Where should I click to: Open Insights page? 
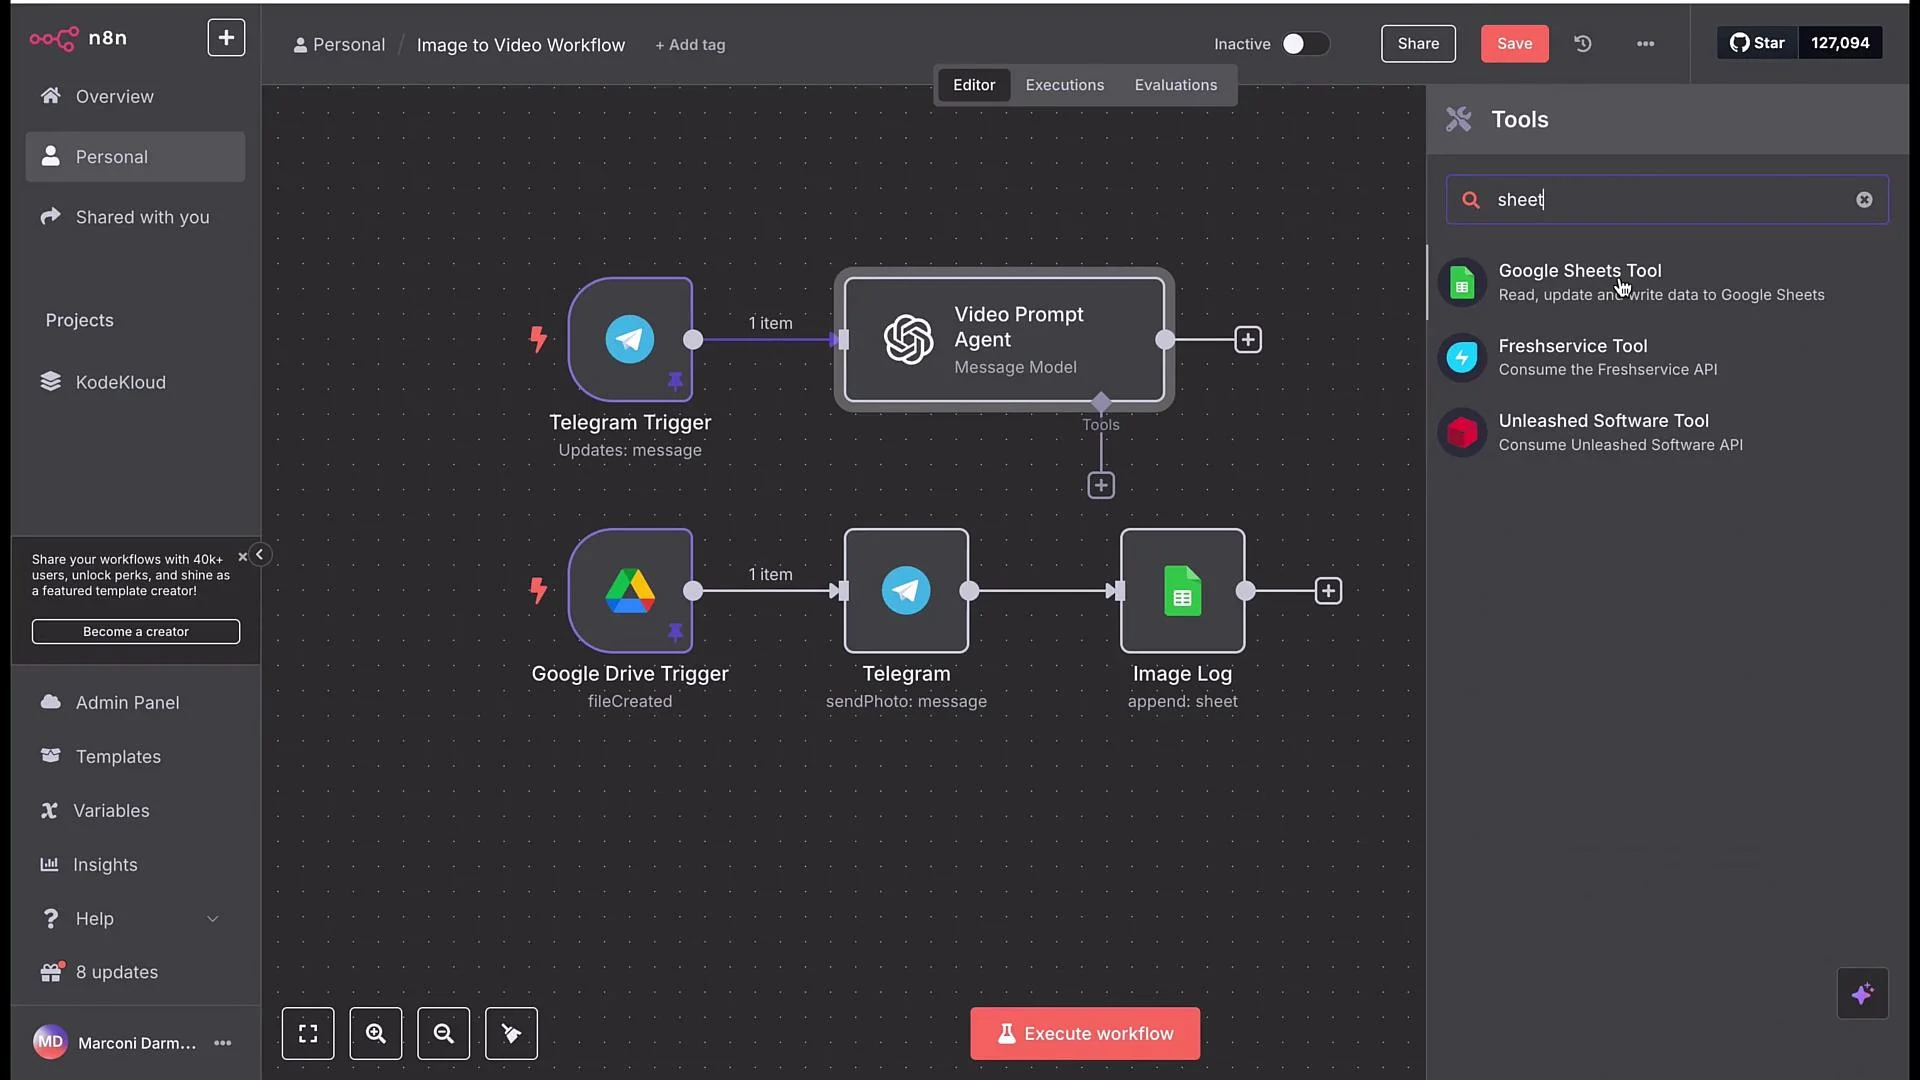pyautogui.click(x=135, y=865)
